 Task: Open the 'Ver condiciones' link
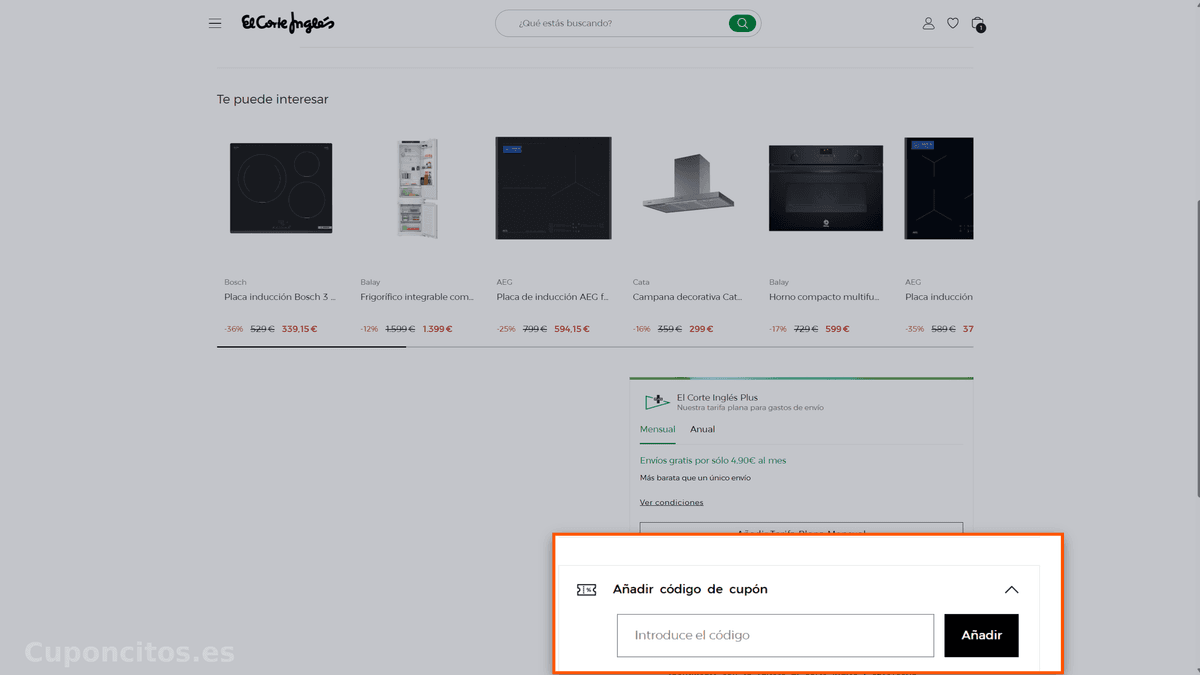[x=671, y=502]
